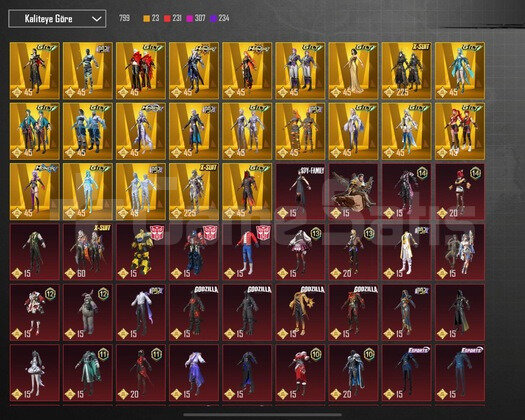
Task: Select the SPY-FAMILY outfit
Action: (300, 192)
